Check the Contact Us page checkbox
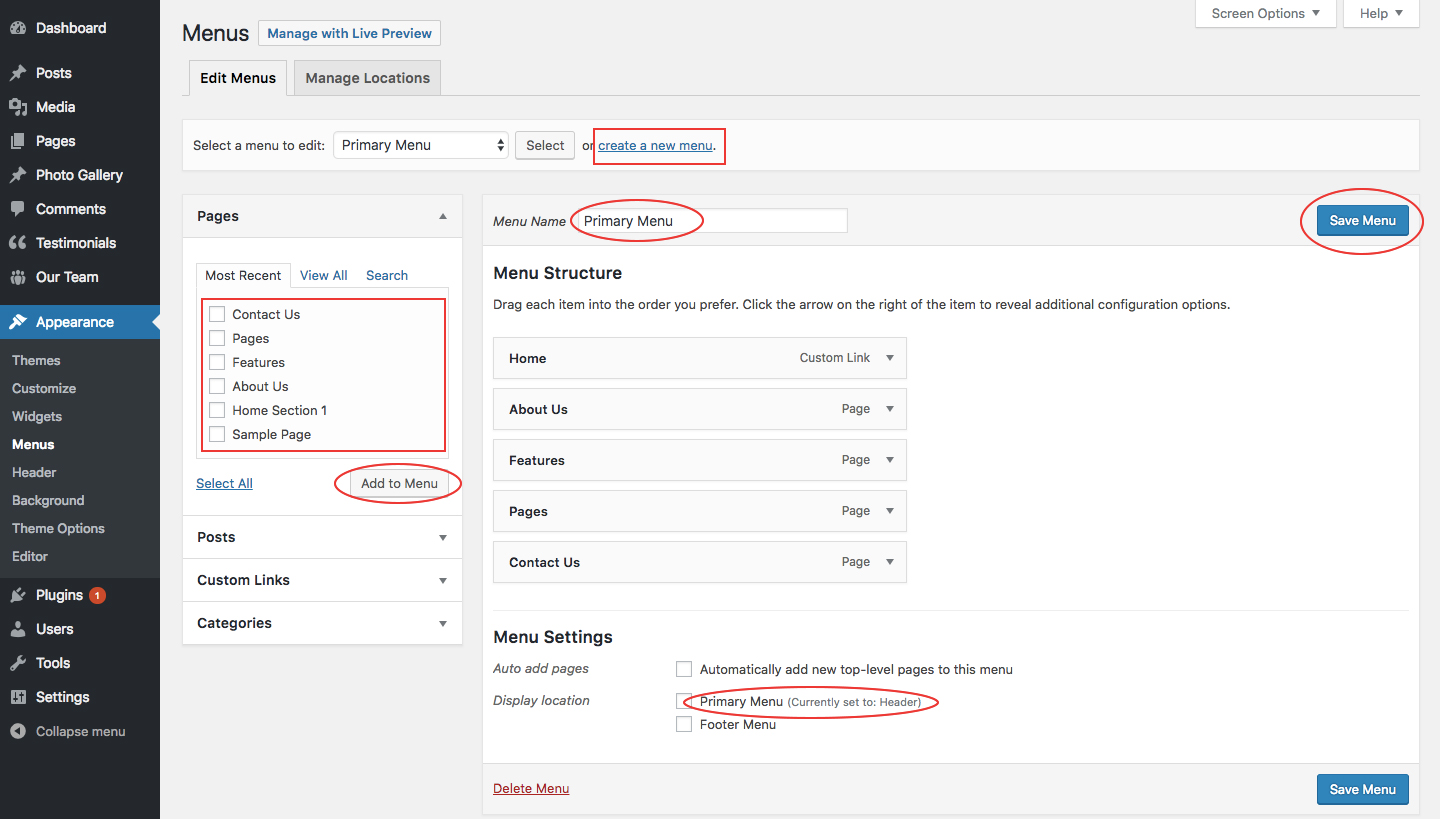The width and height of the screenshot is (1440, 819). point(217,314)
